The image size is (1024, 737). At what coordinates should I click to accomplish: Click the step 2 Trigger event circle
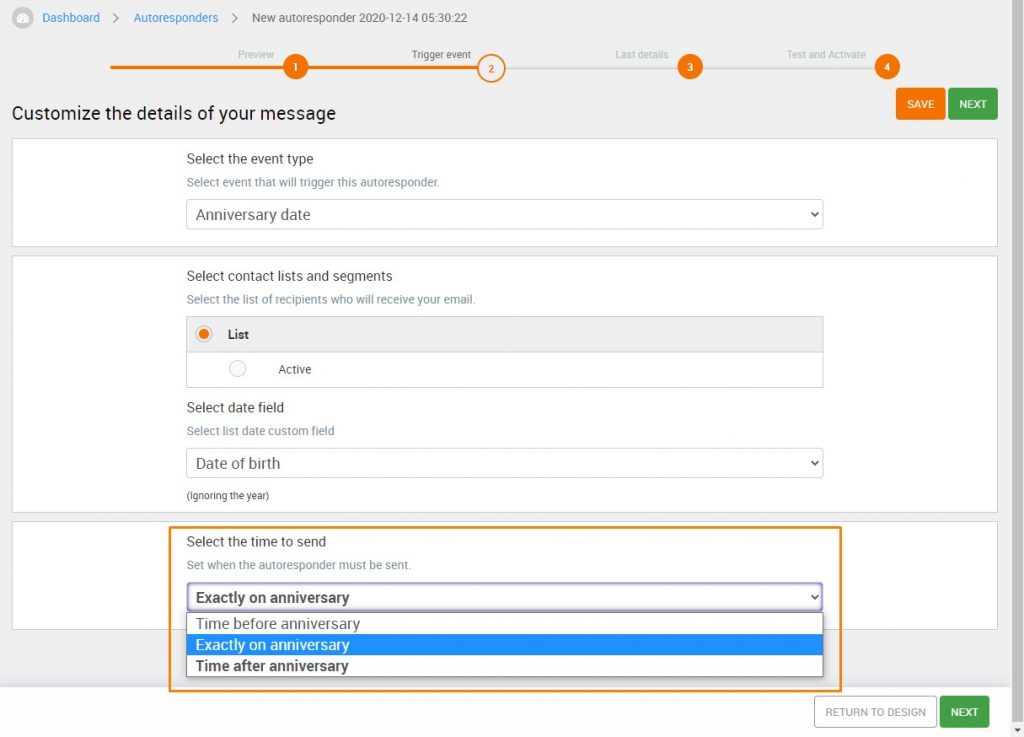(490, 67)
